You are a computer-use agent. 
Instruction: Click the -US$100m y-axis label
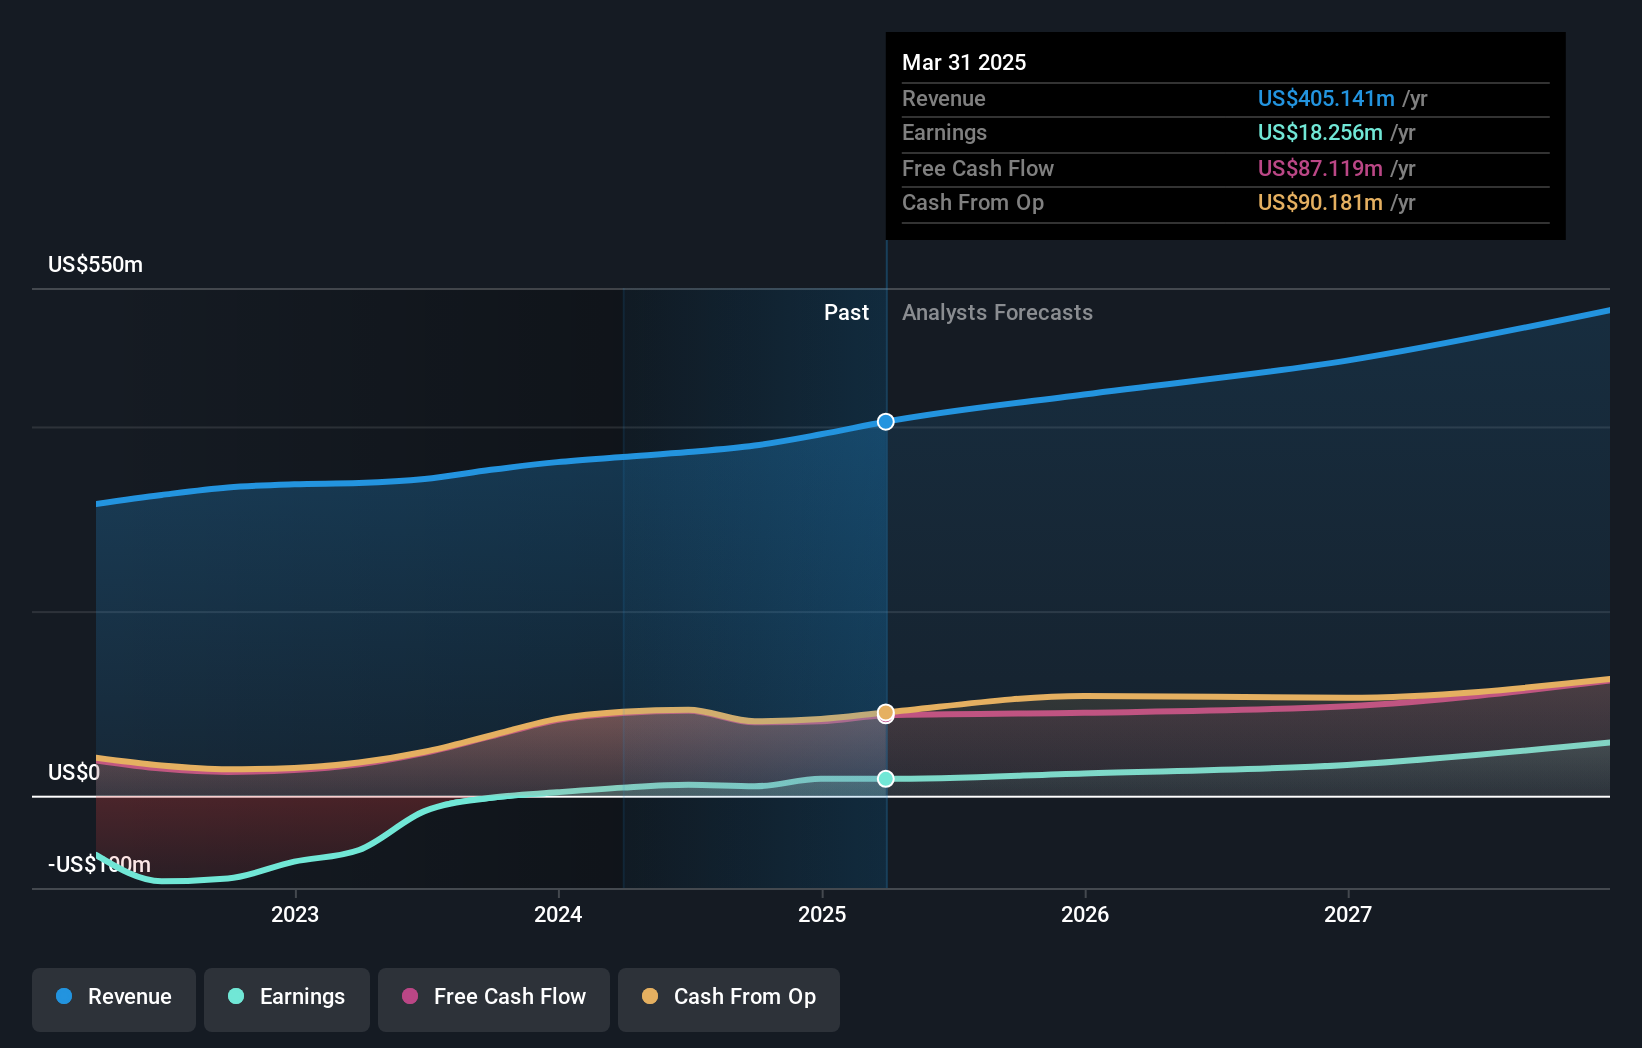click(x=99, y=865)
